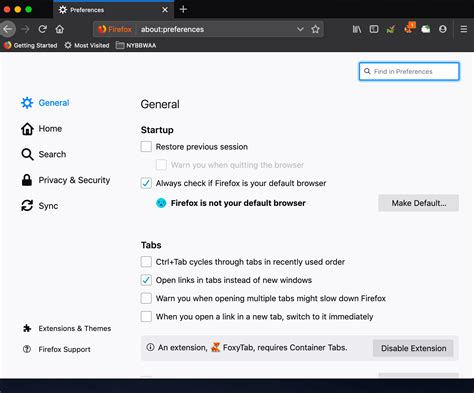This screenshot has height=393, width=474.
Task: Close the Preferences tab
Action: pos(165,10)
